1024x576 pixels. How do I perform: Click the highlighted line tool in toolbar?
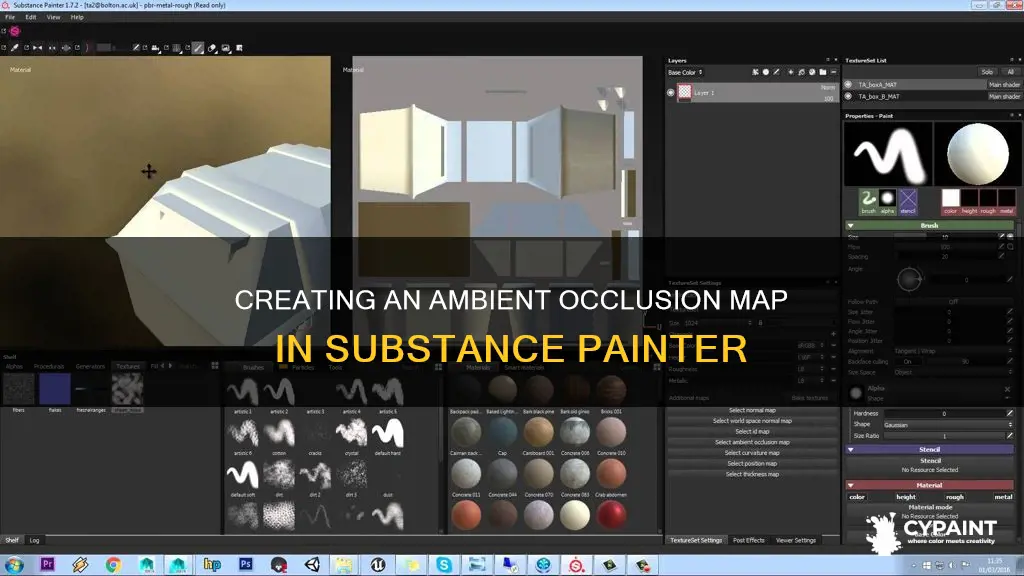(198, 48)
